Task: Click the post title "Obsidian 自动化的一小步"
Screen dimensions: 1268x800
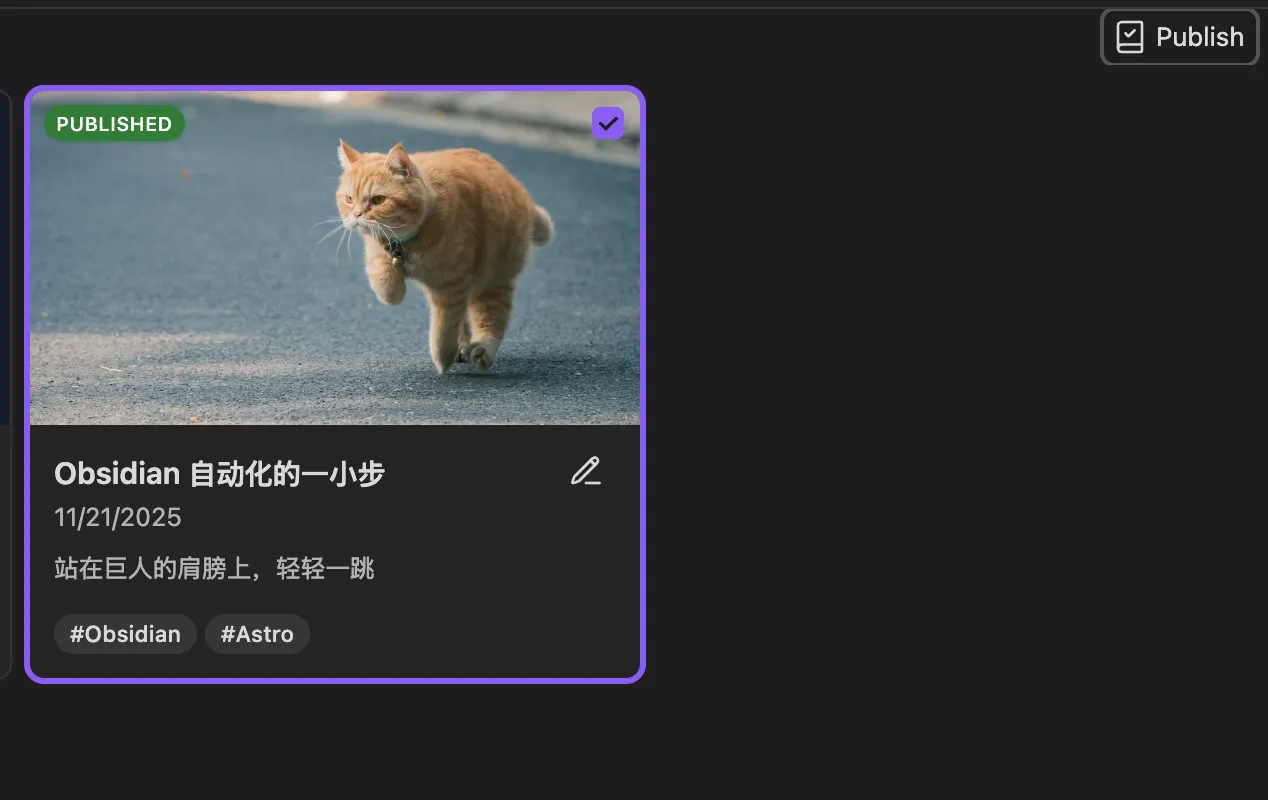Action: (219, 474)
